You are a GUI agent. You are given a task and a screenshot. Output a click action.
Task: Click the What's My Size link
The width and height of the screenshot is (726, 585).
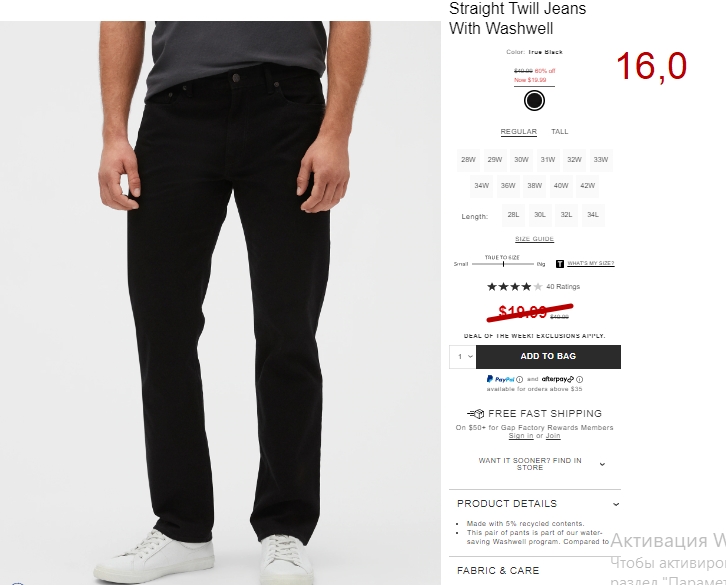point(591,263)
